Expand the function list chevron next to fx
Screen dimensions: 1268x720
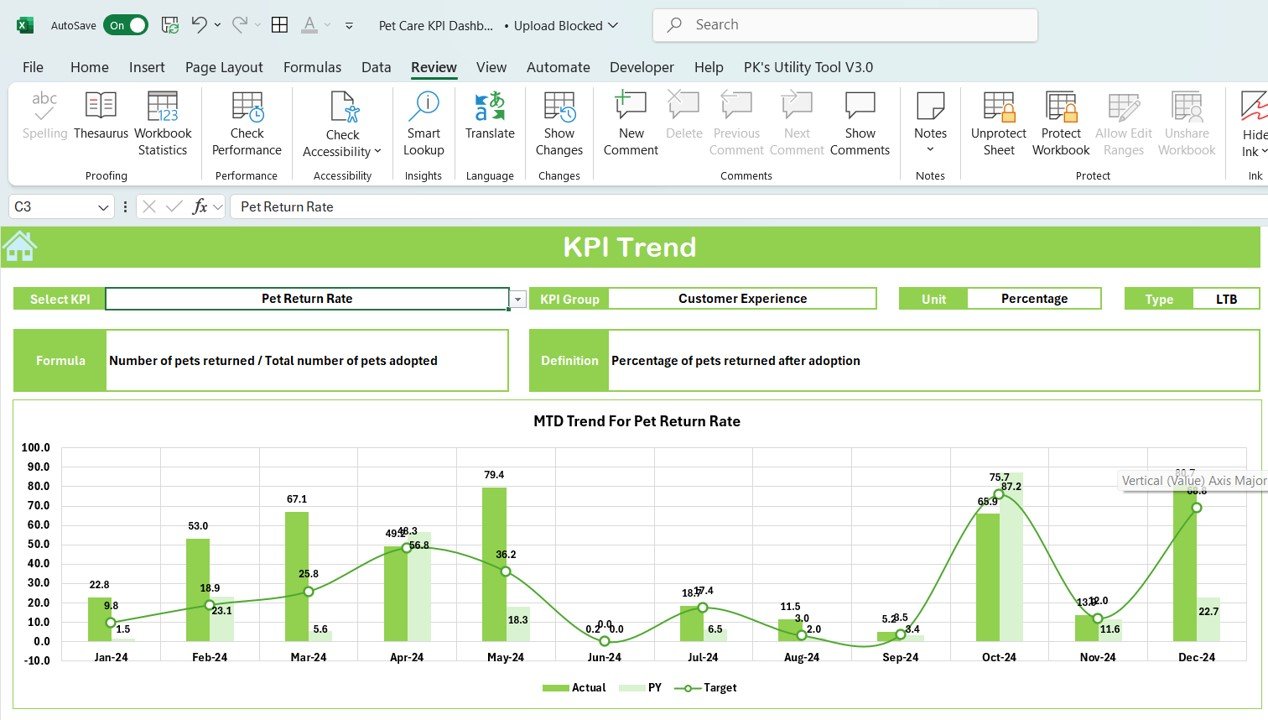point(218,207)
